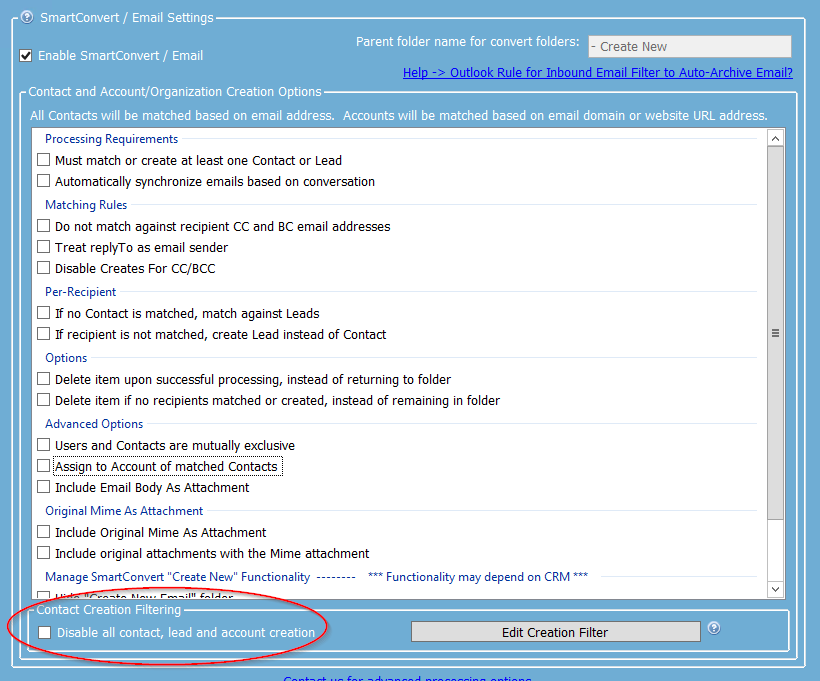Viewport: 820px width, 681px height.
Task: Check Do not match against recipient CC and BC
Action: coord(44,226)
